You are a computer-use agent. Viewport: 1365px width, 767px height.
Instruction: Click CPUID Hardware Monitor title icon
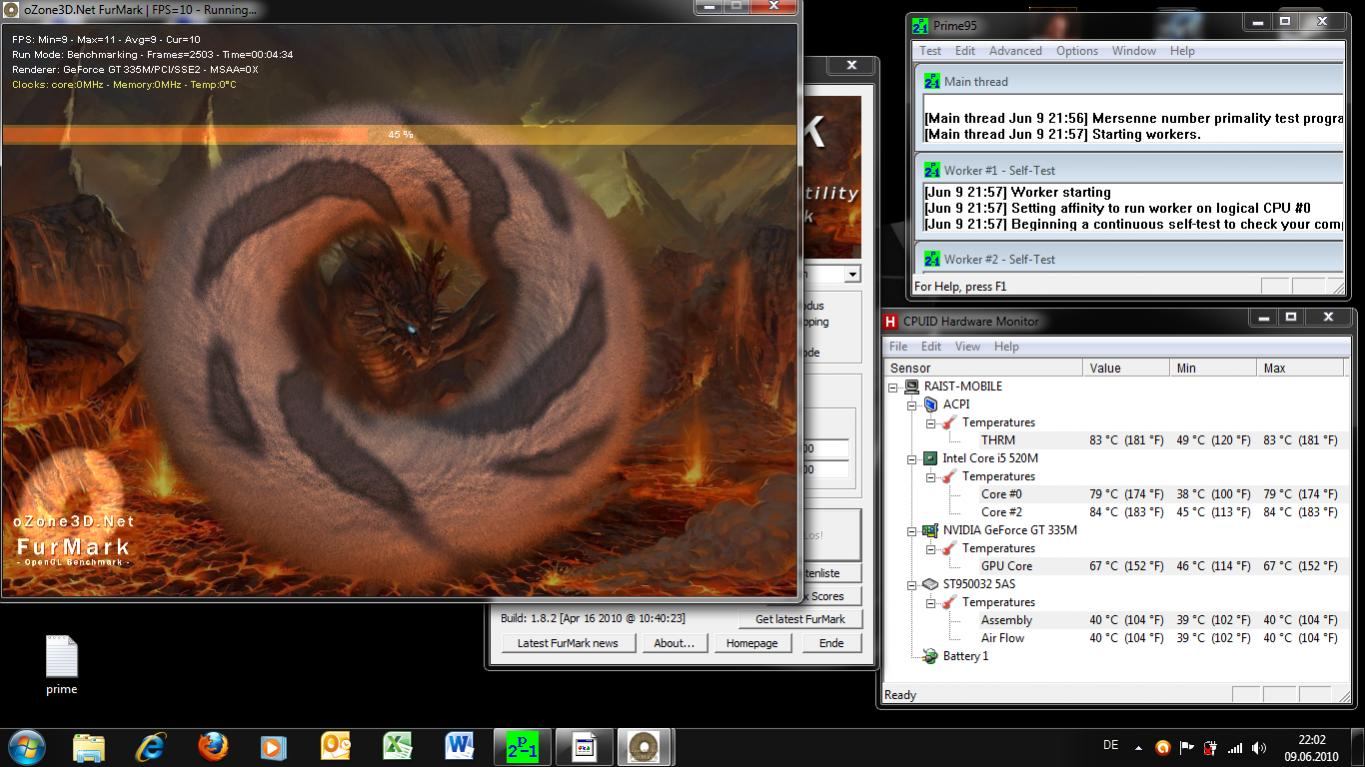[x=890, y=321]
